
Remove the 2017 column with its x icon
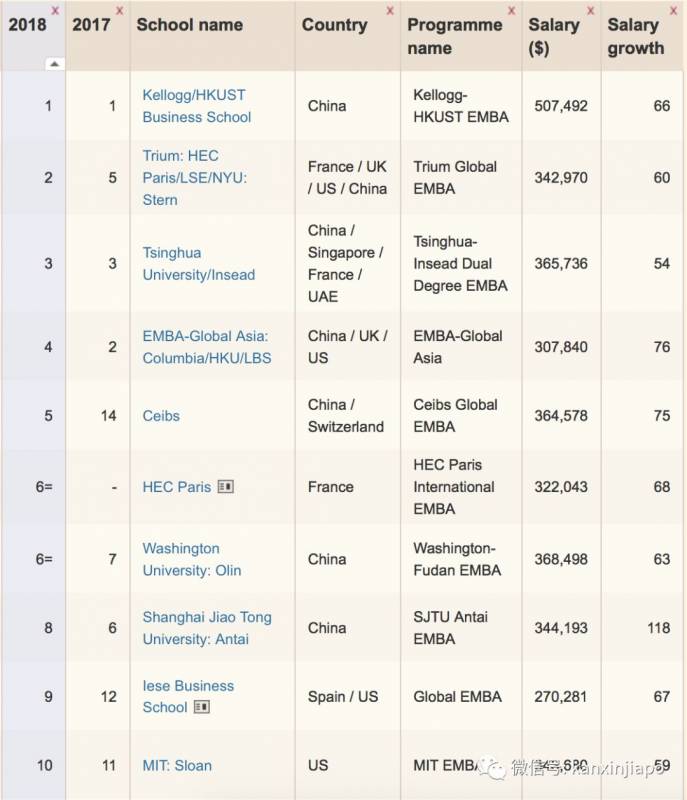pyautogui.click(x=120, y=11)
